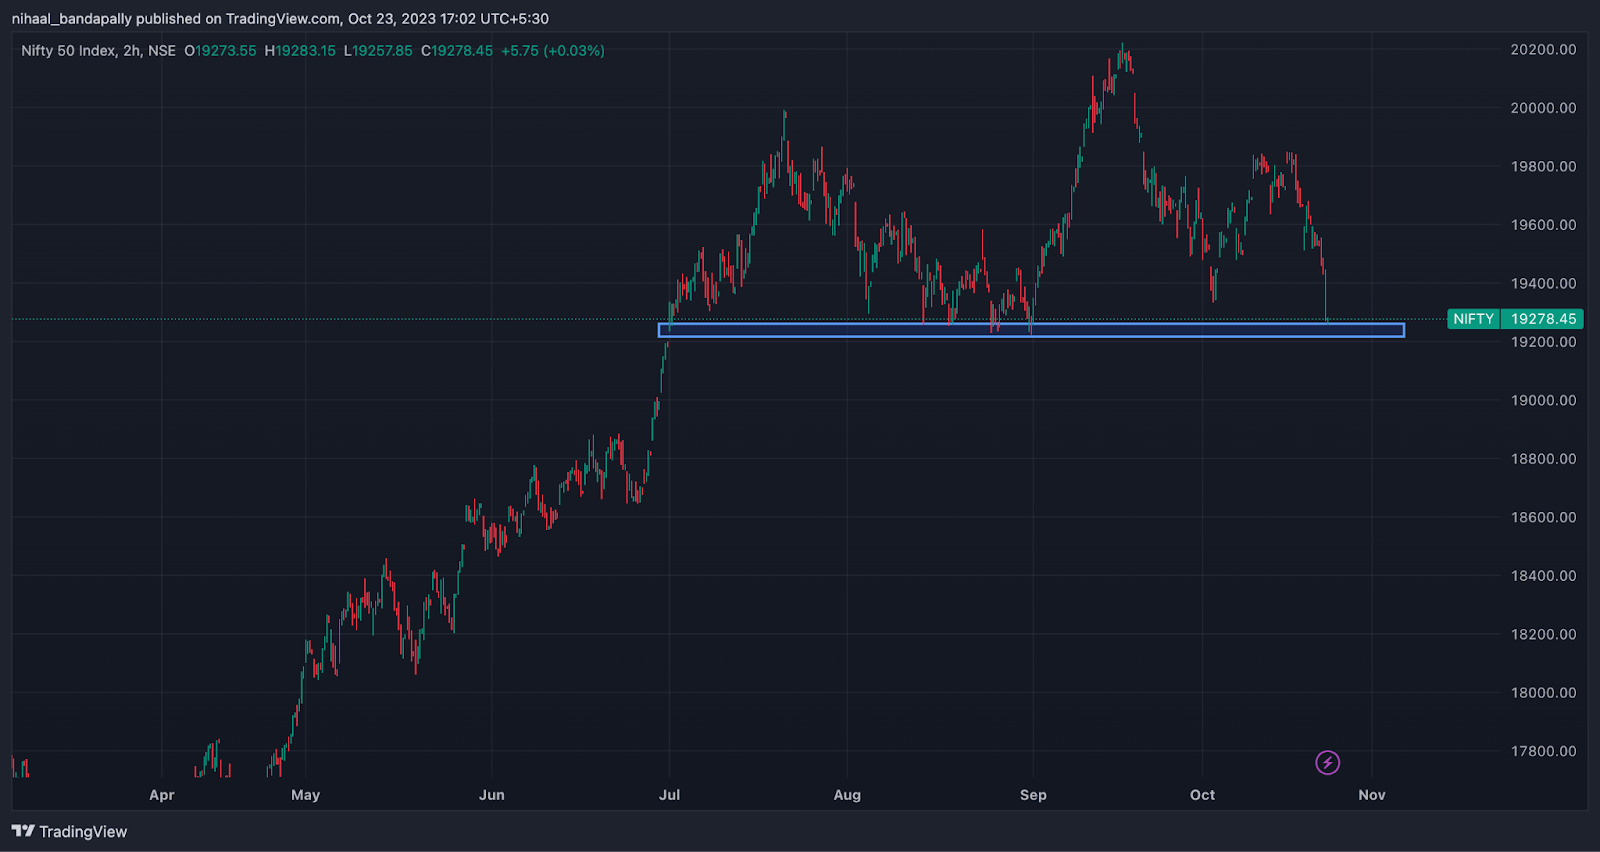This screenshot has height=852, width=1600.
Task: Click the +5.75 (+0.03%) change value
Action: tap(553, 51)
